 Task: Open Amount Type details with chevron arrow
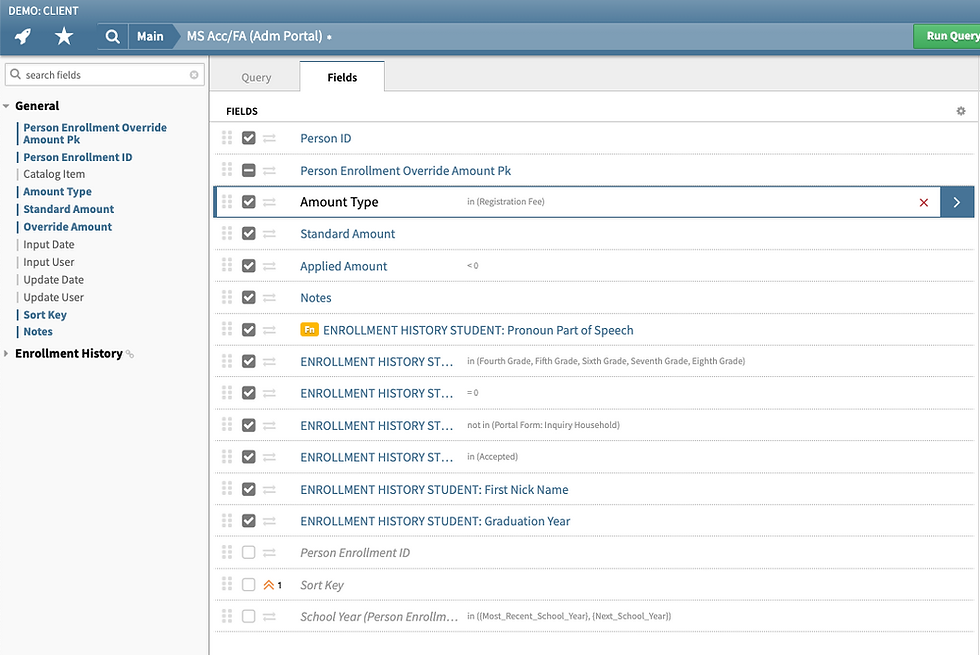[x=957, y=202]
